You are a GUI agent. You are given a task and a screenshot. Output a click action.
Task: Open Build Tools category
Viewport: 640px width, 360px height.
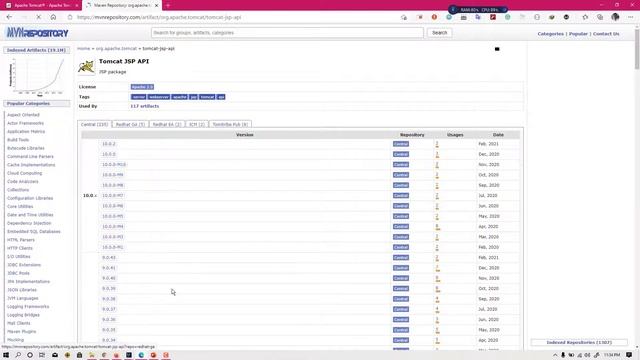[x=18, y=140]
